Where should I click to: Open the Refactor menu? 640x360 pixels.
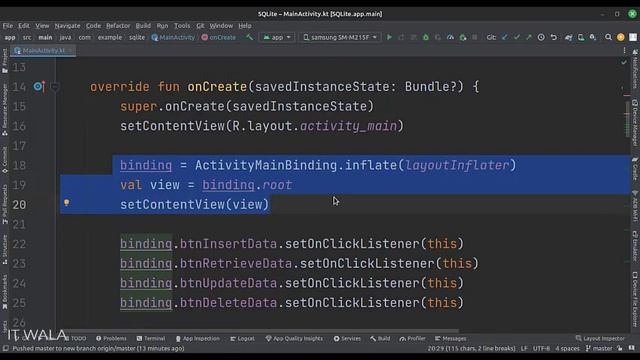click(118, 26)
